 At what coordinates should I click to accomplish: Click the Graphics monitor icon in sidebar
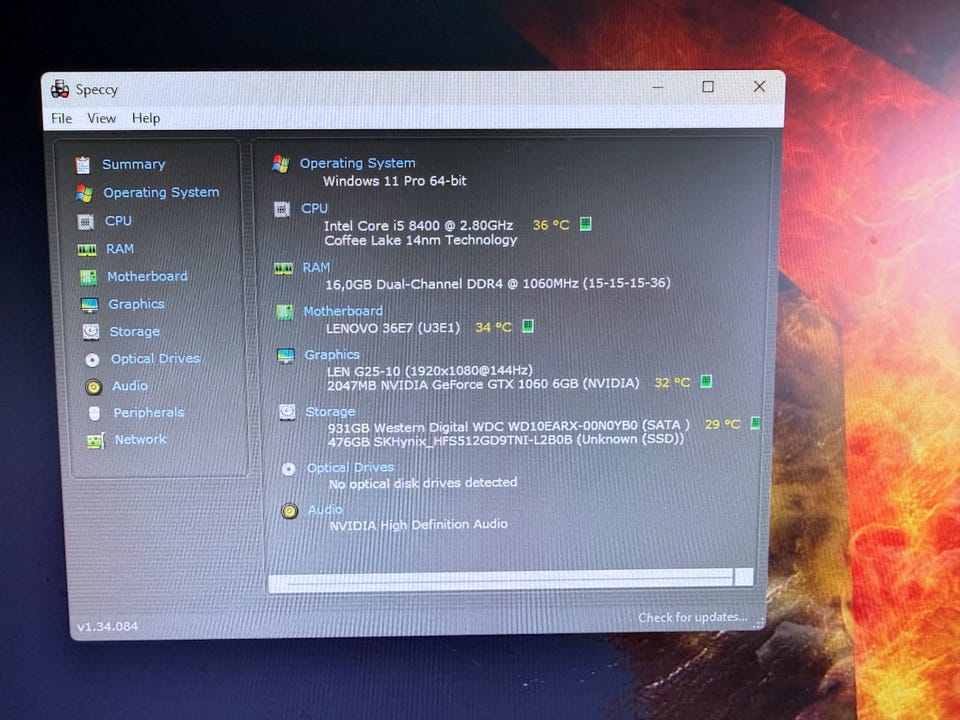89,304
